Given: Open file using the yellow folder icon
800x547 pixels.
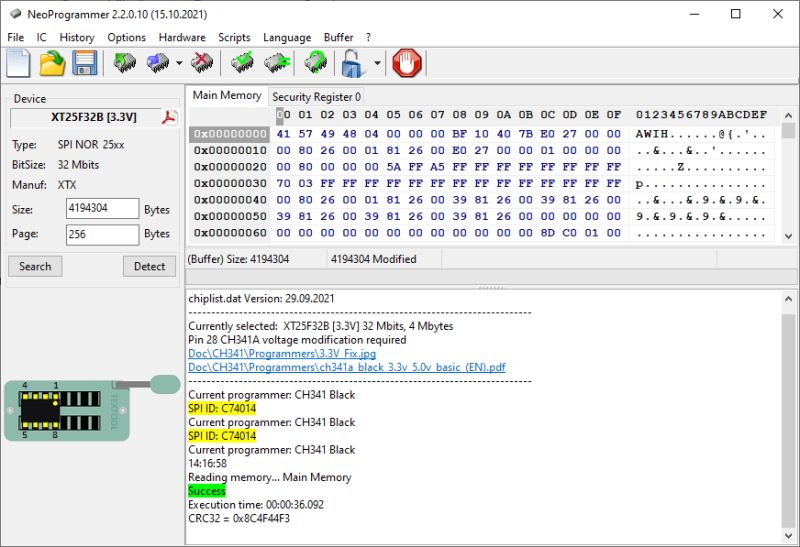Looking at the screenshot, I should (x=53, y=63).
